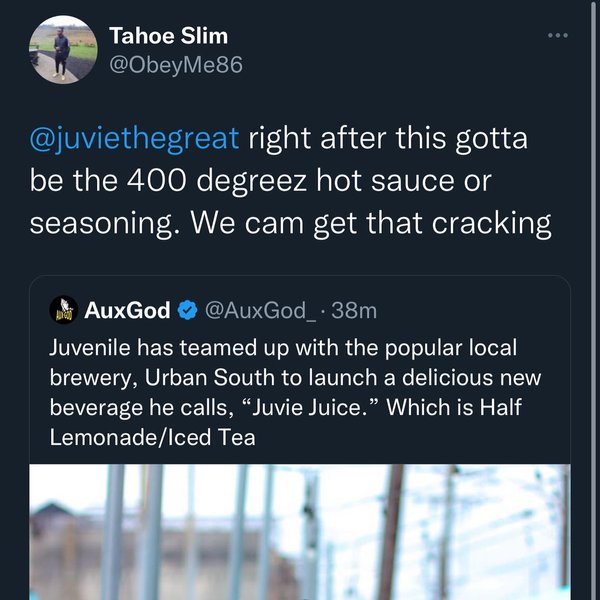Click the "Lemonade/Iced Tea" line

[x=152, y=437]
